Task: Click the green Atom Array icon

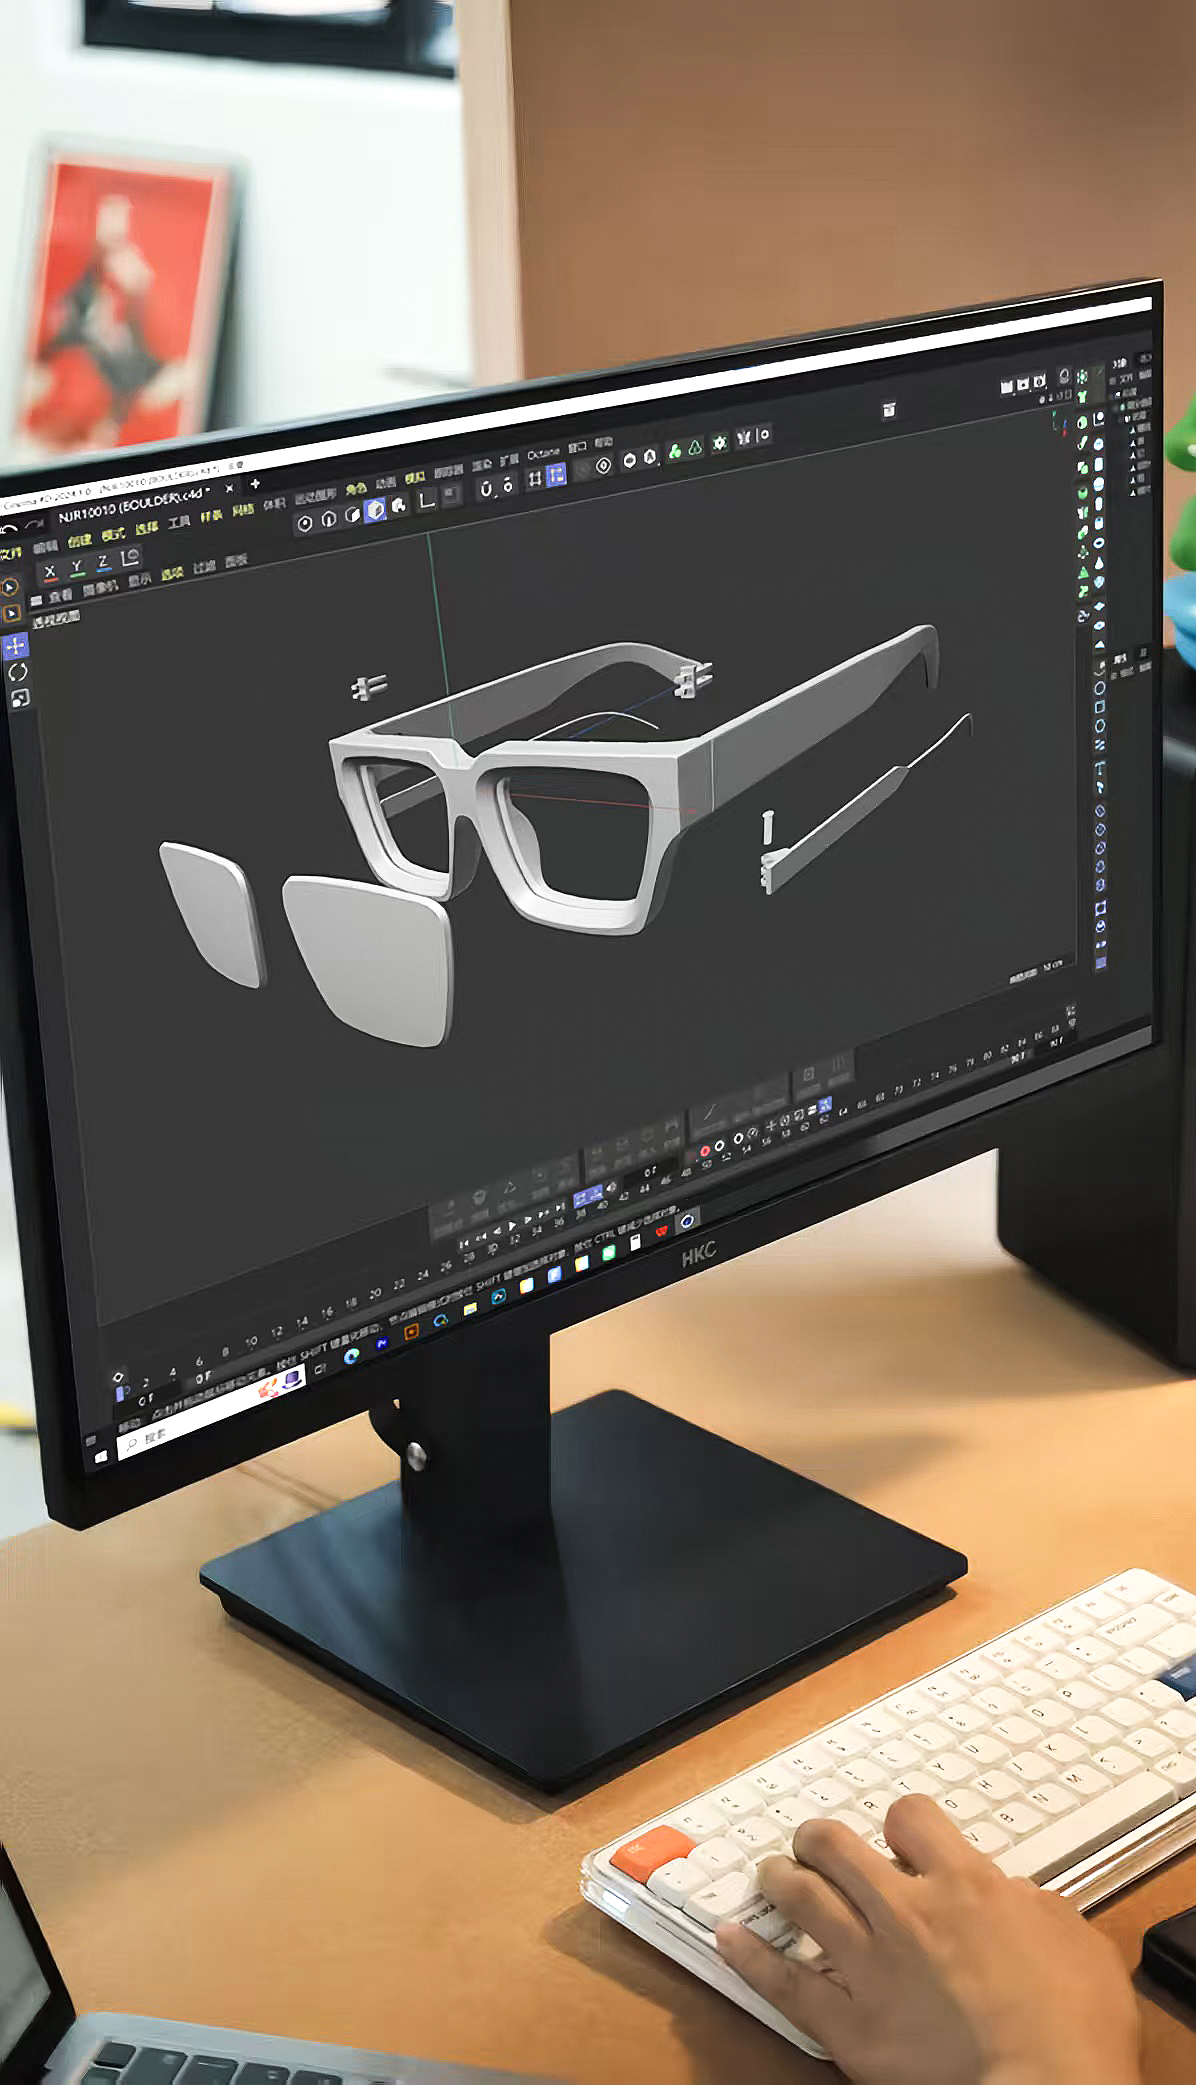Action: [1083, 552]
